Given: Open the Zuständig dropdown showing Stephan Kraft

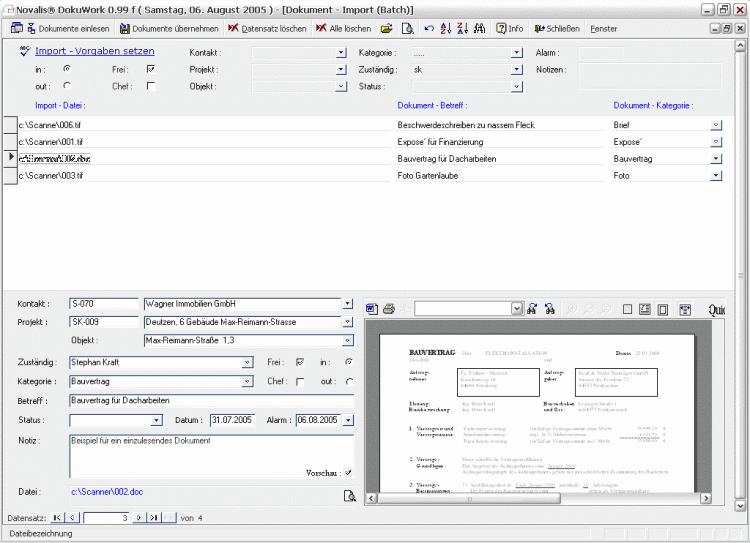Looking at the screenshot, I should point(247,362).
